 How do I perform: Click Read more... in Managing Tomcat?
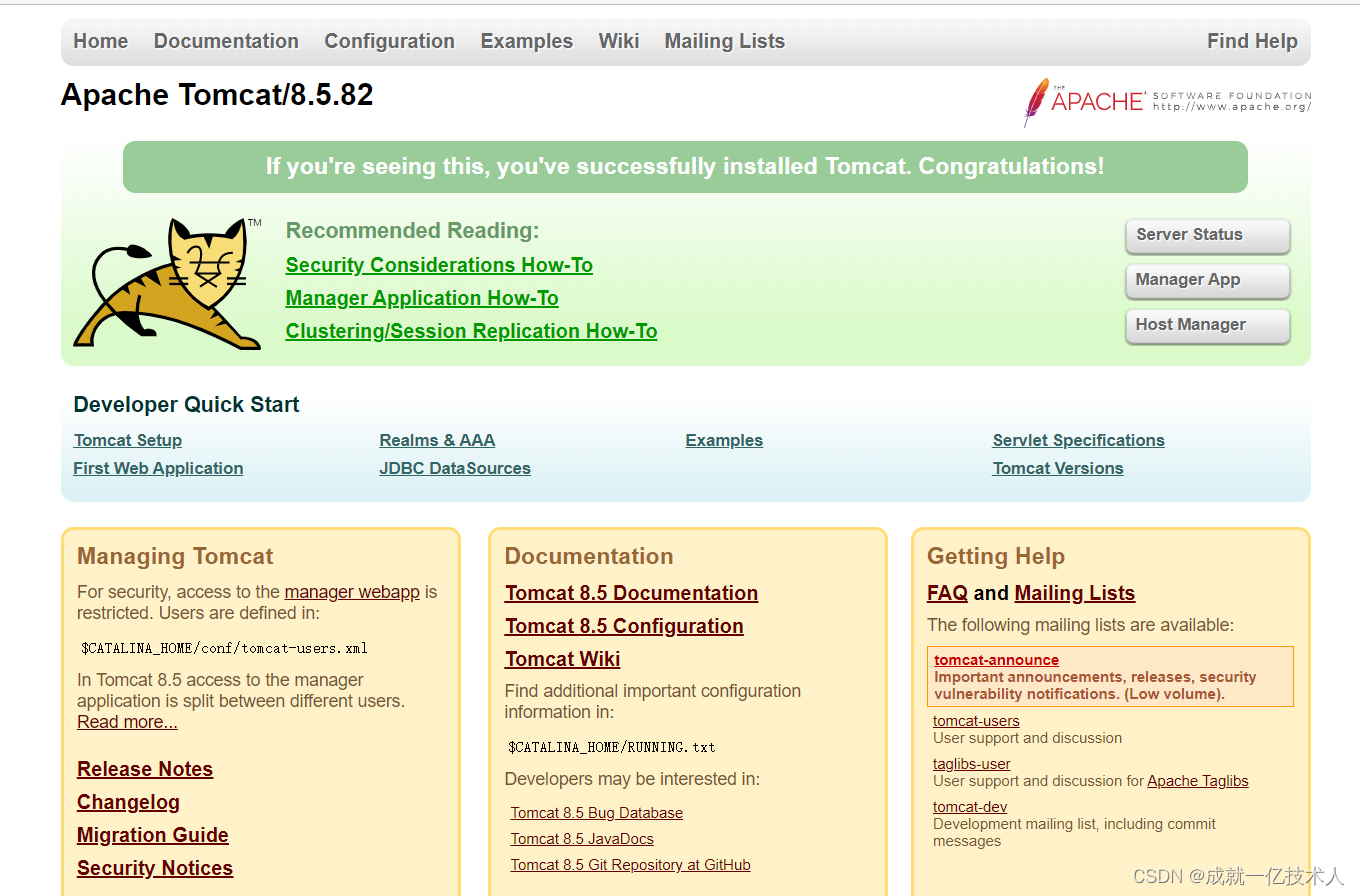[x=127, y=722]
